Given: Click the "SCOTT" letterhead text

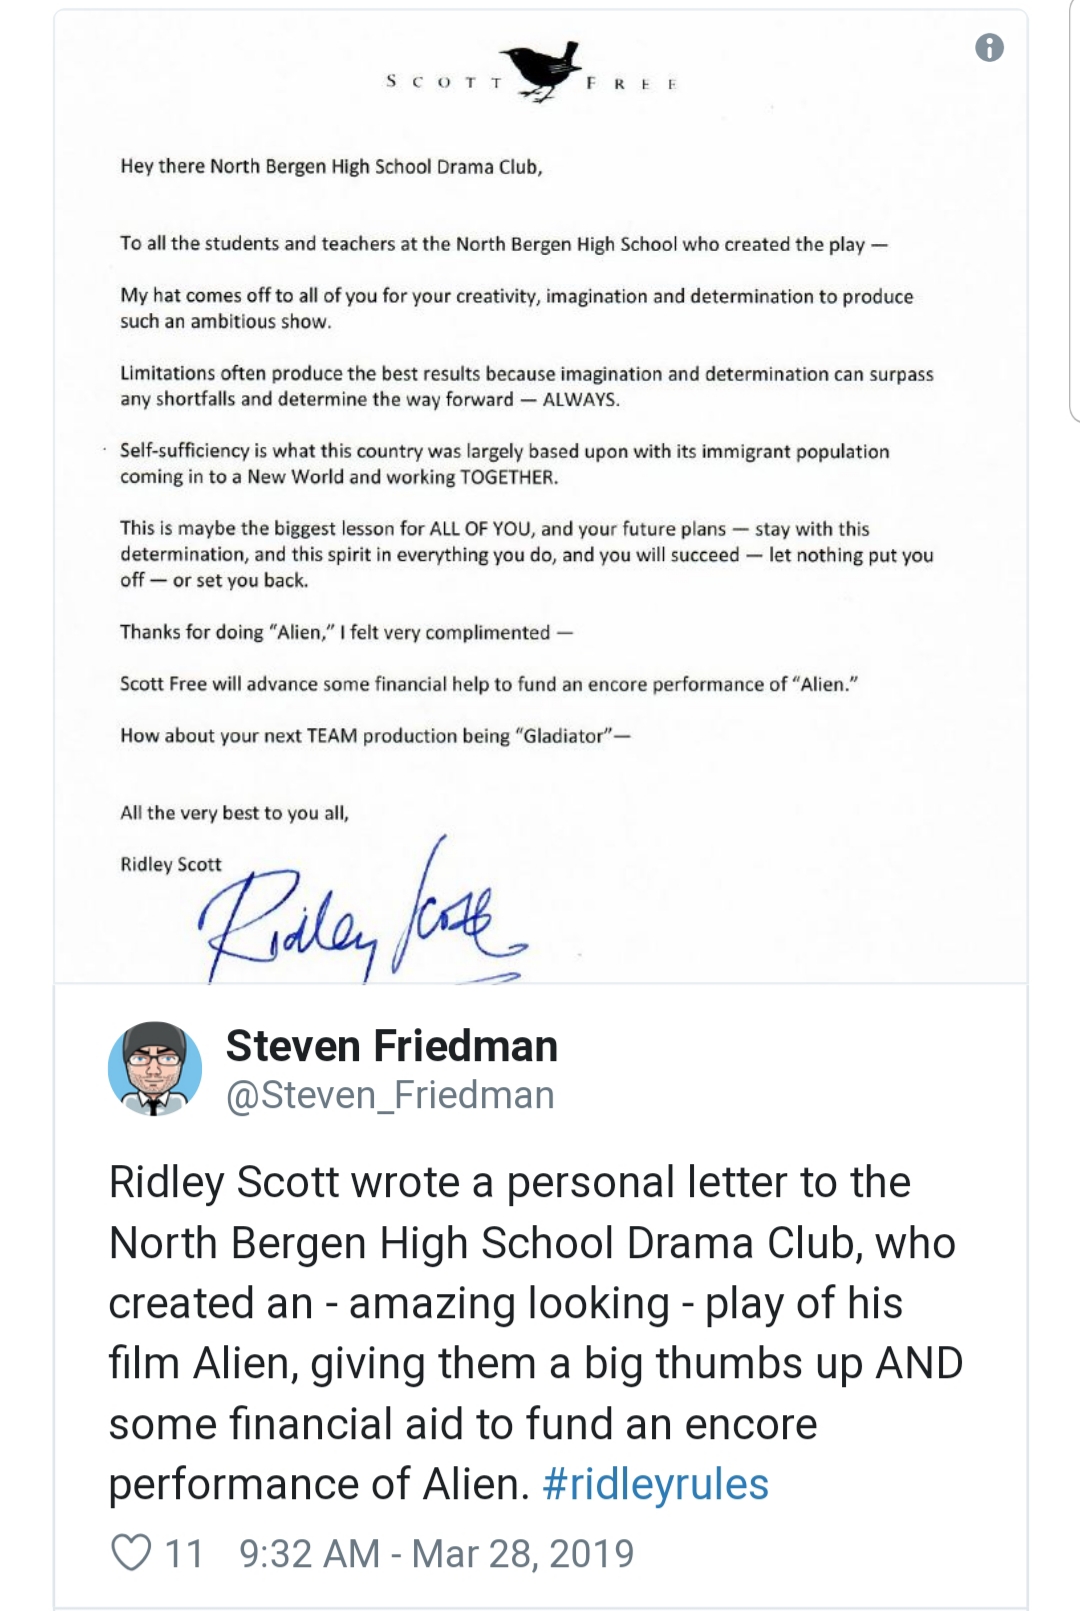Looking at the screenshot, I should [443, 82].
